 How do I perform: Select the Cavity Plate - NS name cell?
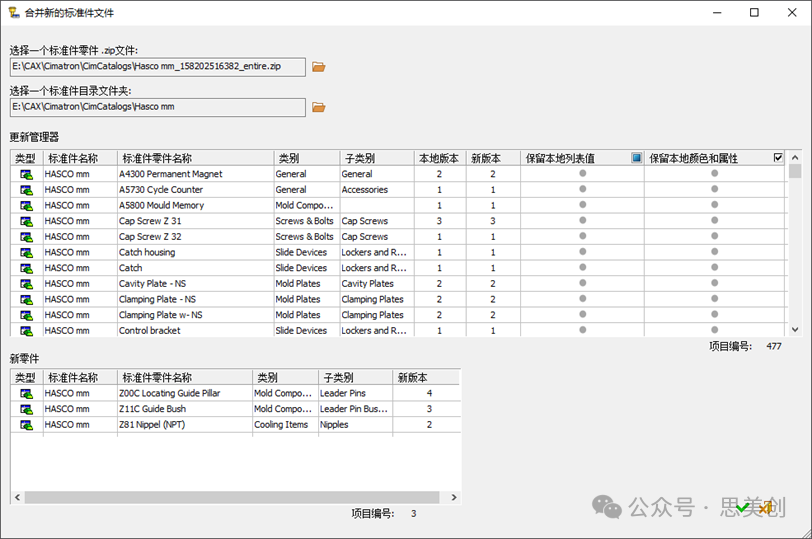point(196,283)
